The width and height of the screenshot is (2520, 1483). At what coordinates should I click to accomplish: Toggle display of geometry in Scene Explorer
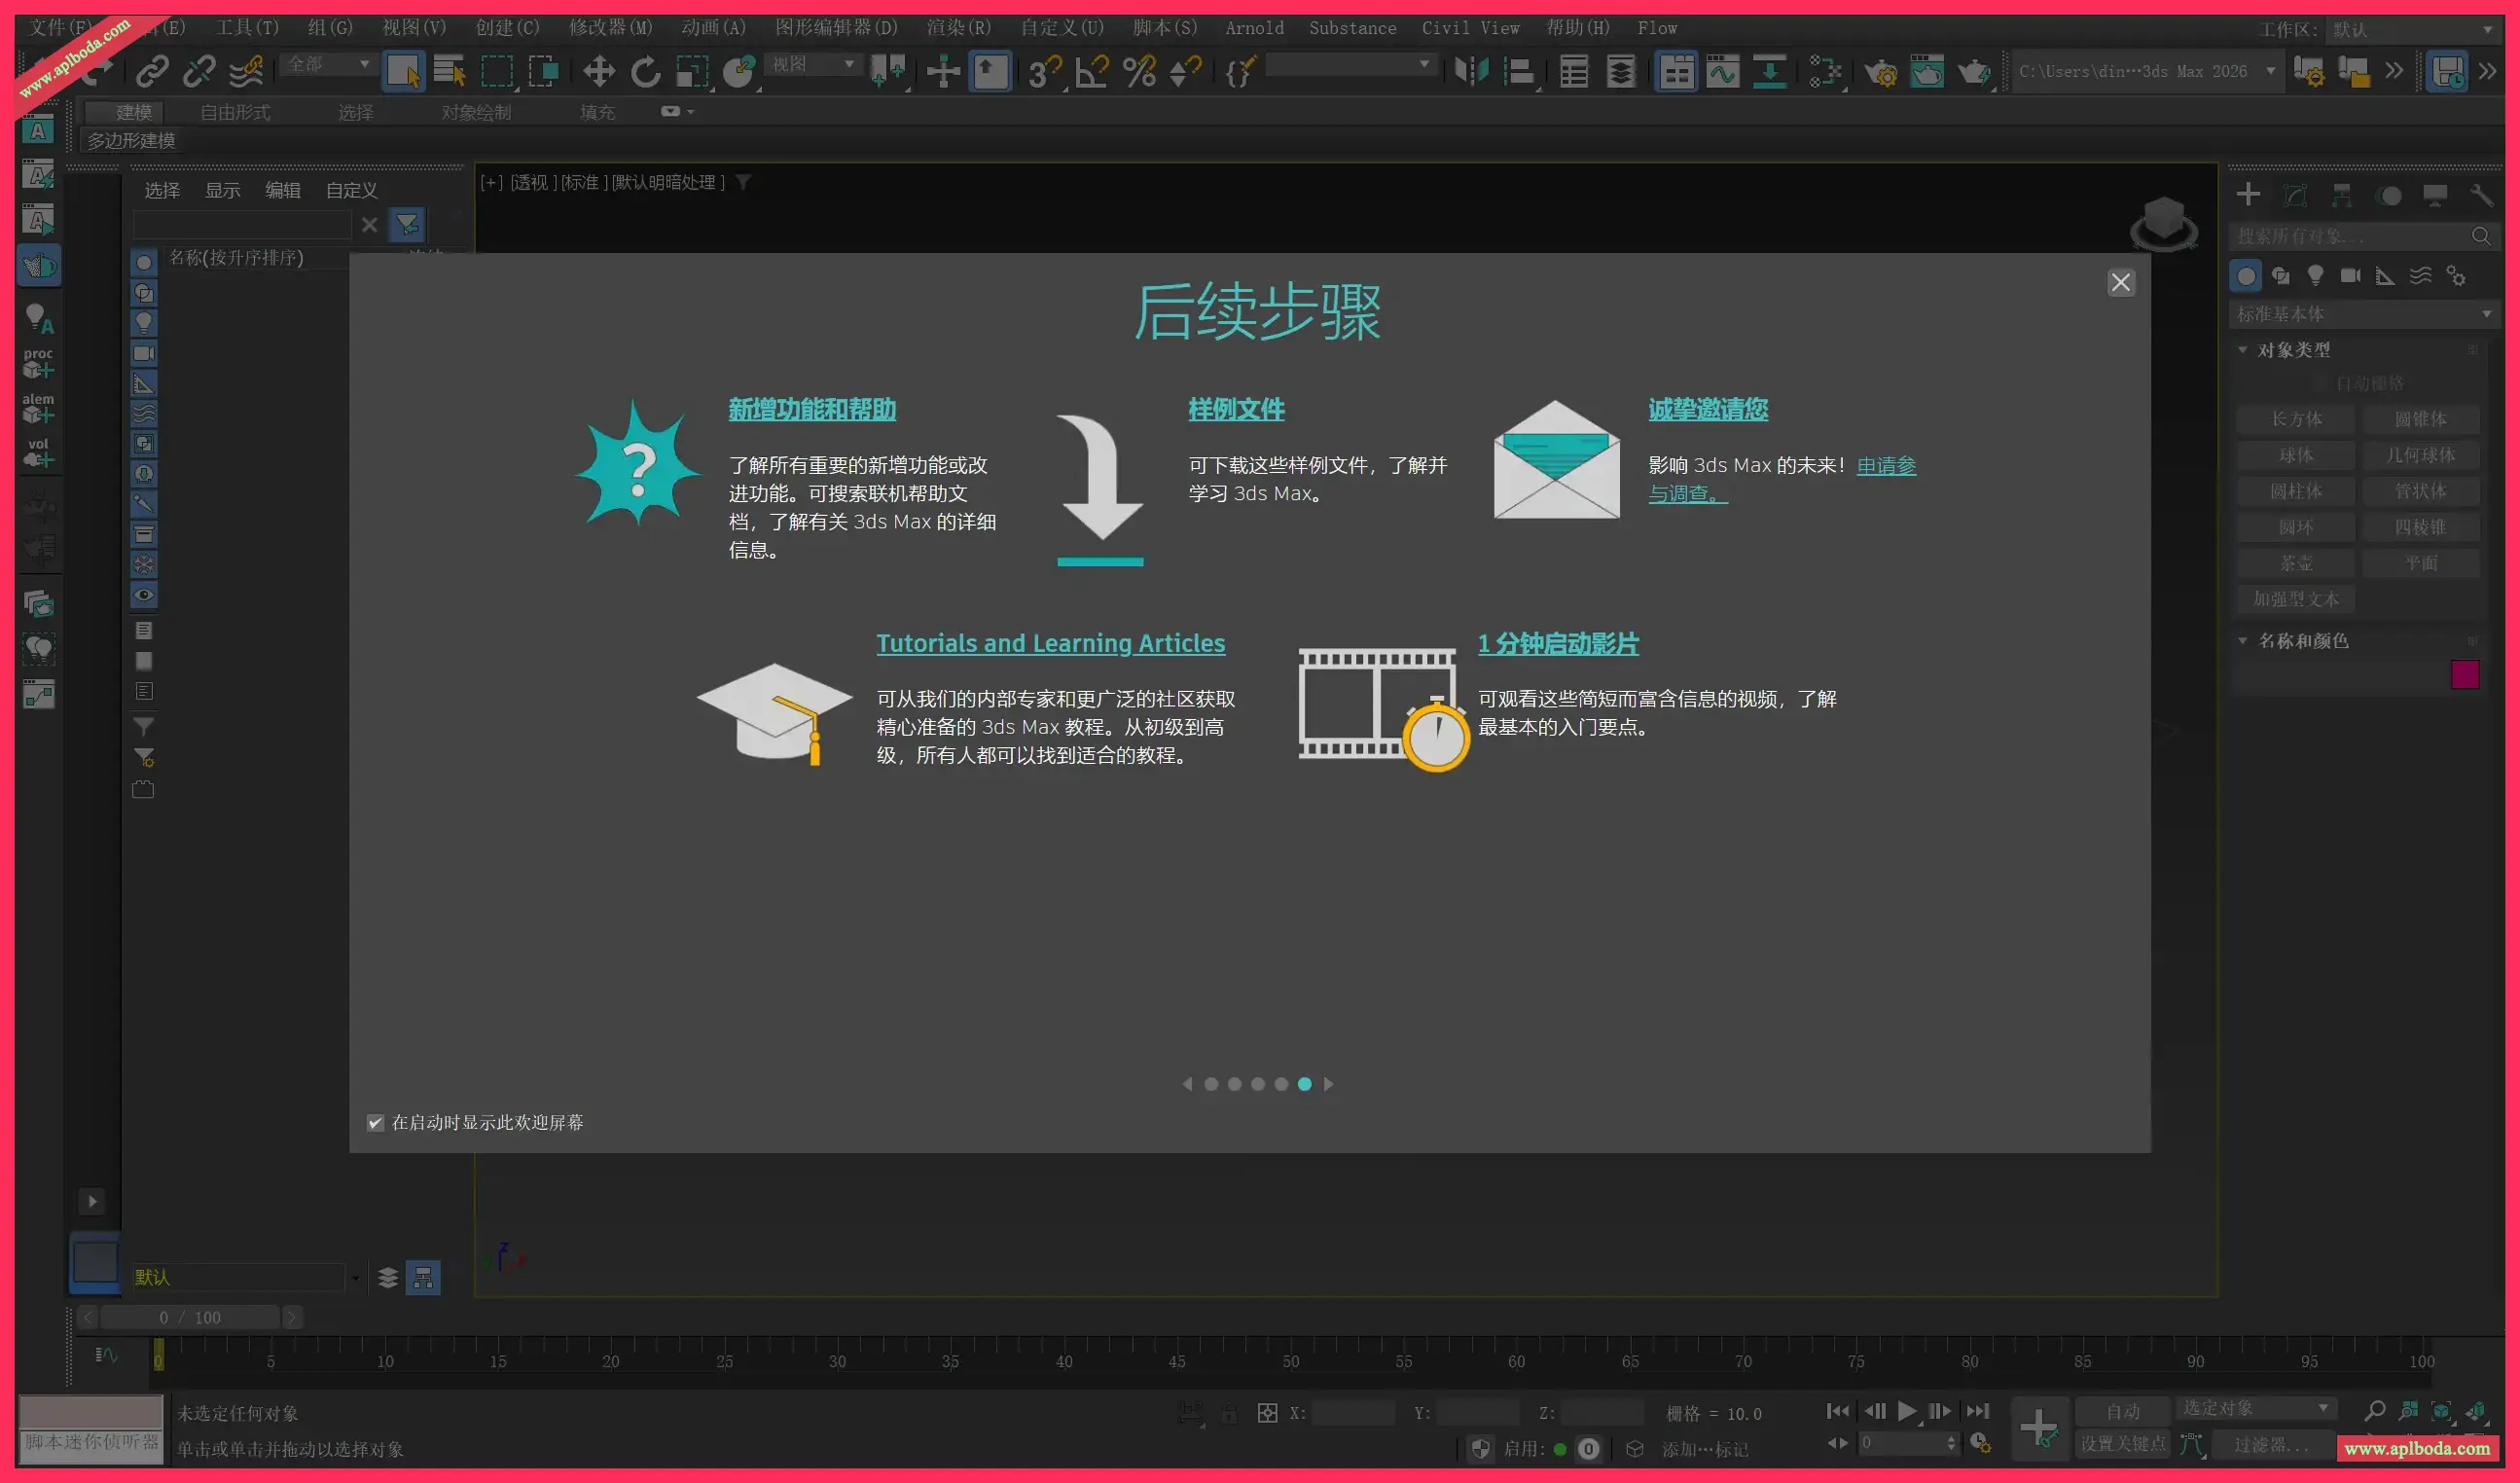(x=144, y=263)
